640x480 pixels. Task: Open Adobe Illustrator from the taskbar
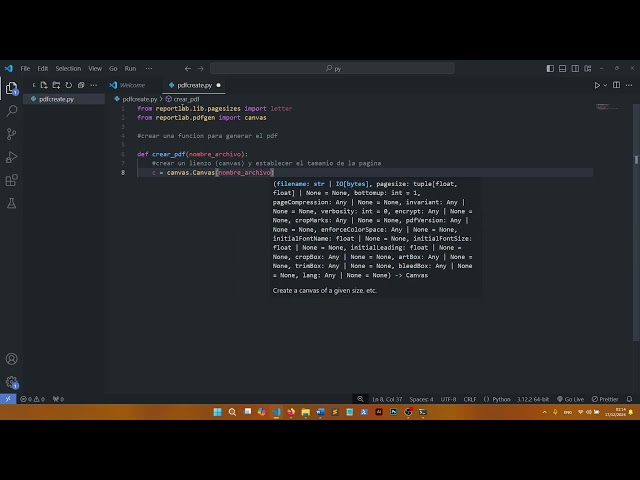point(379,412)
